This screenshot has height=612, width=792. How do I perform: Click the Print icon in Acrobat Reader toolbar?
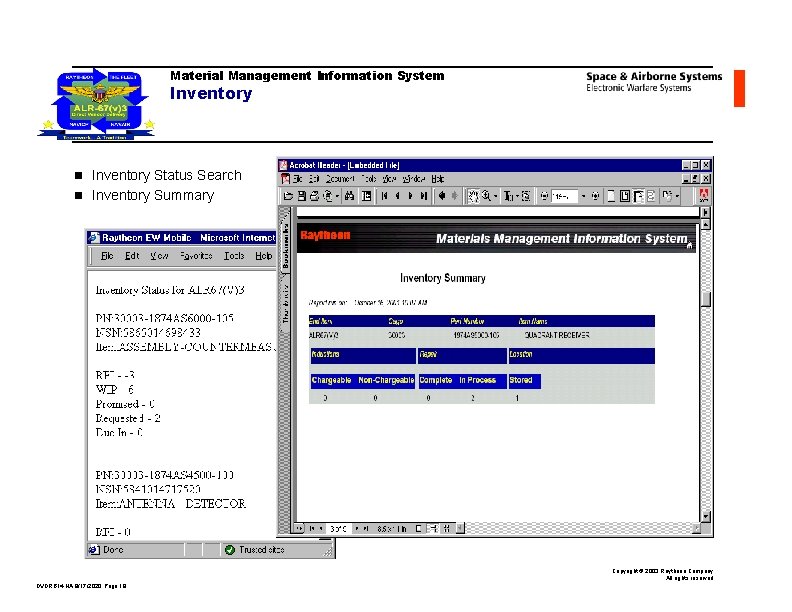coord(314,196)
